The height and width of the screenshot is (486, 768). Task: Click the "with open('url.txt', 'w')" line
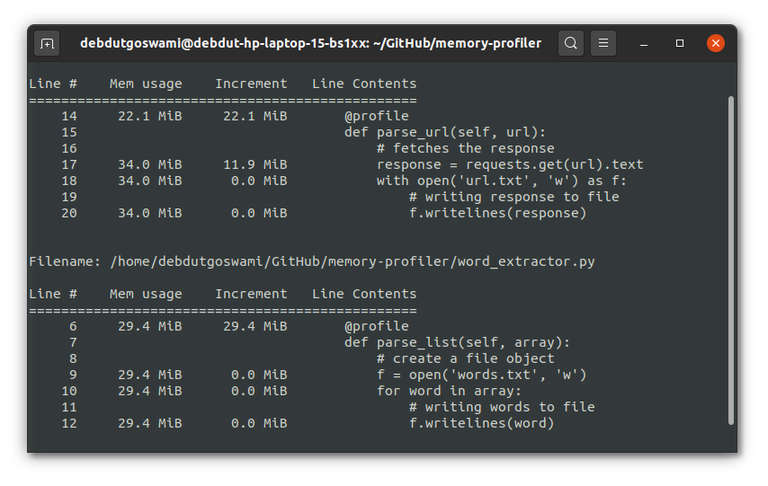click(x=505, y=180)
